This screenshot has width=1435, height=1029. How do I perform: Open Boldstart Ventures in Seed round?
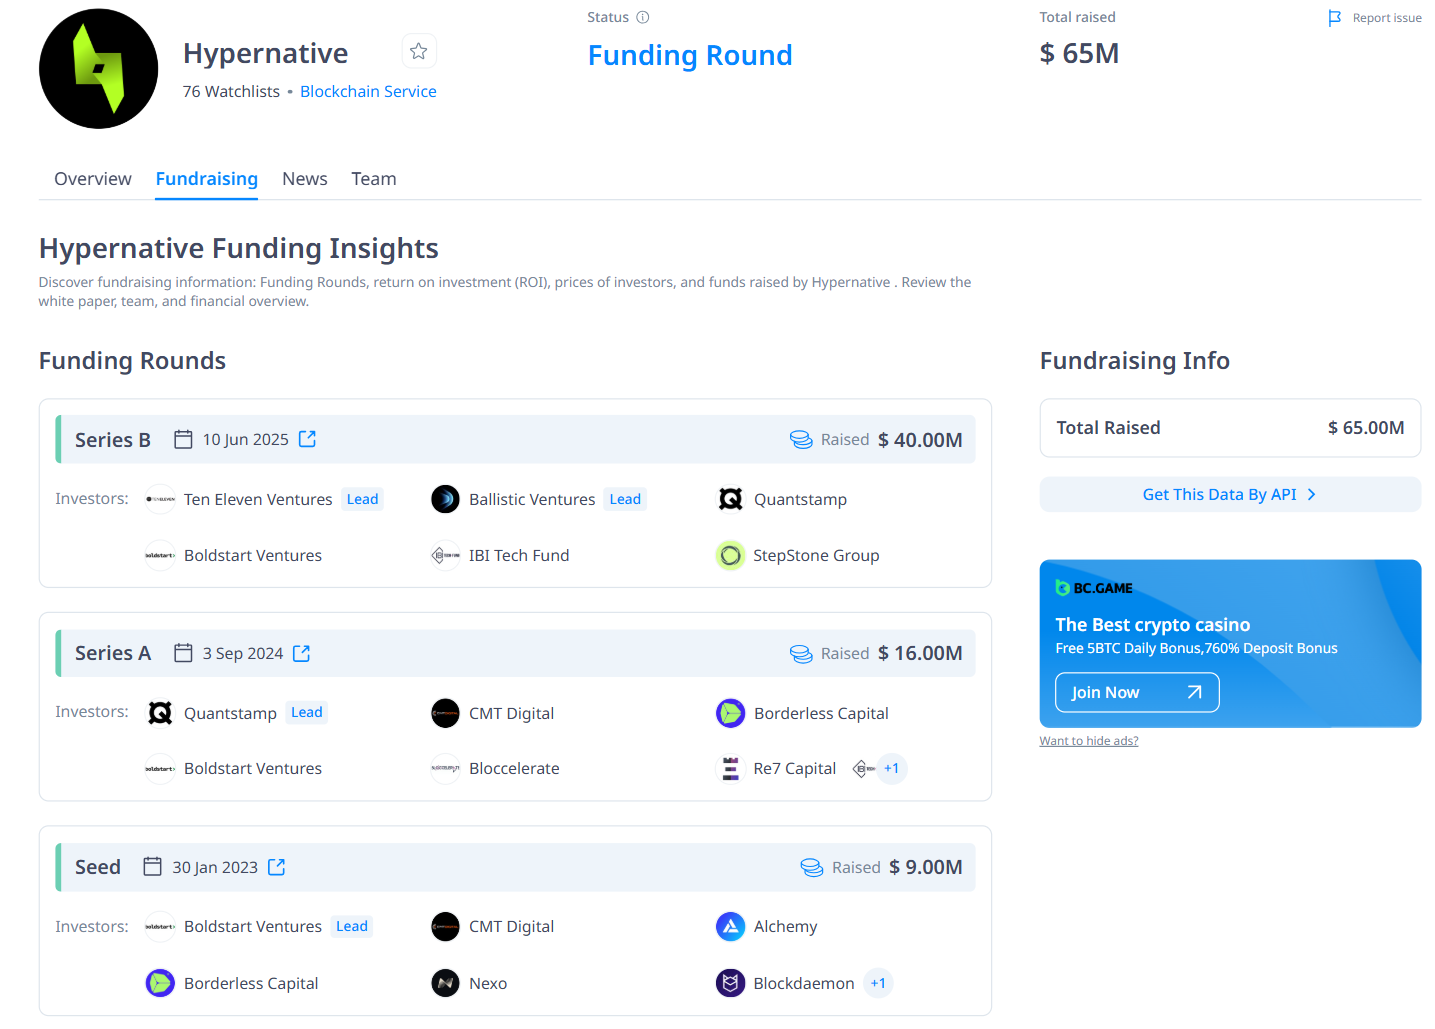(x=253, y=927)
